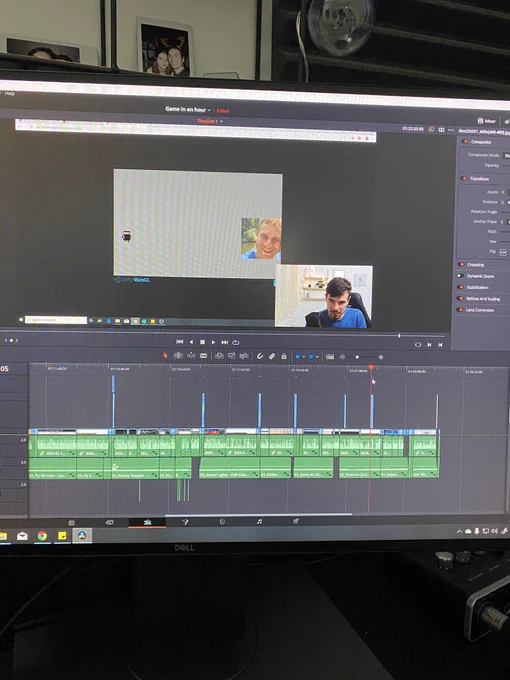Click the timeline zoom out minus button
510x680 pixels.
[343, 357]
